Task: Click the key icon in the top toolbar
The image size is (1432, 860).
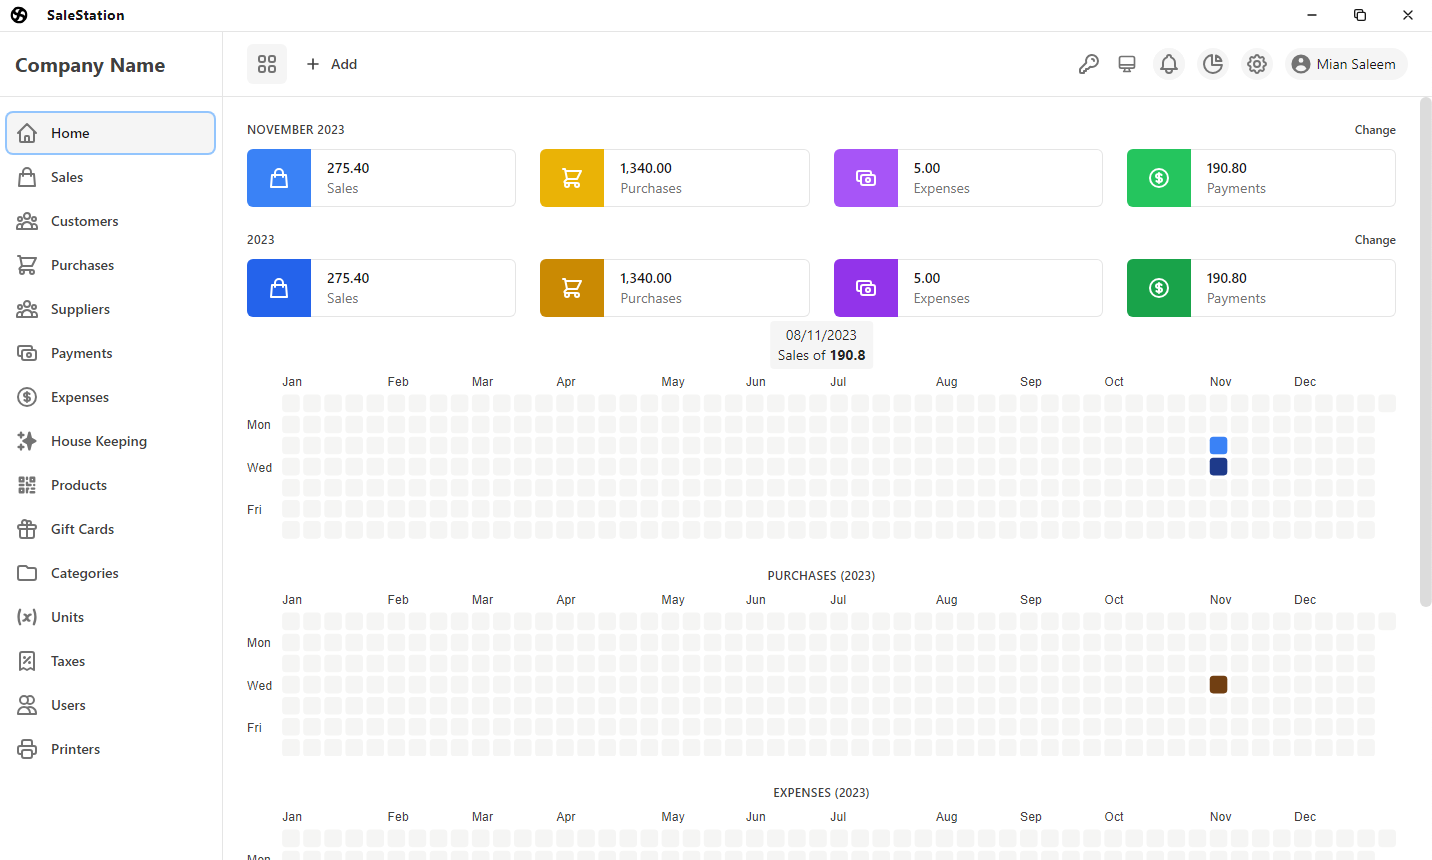Action: tap(1089, 63)
